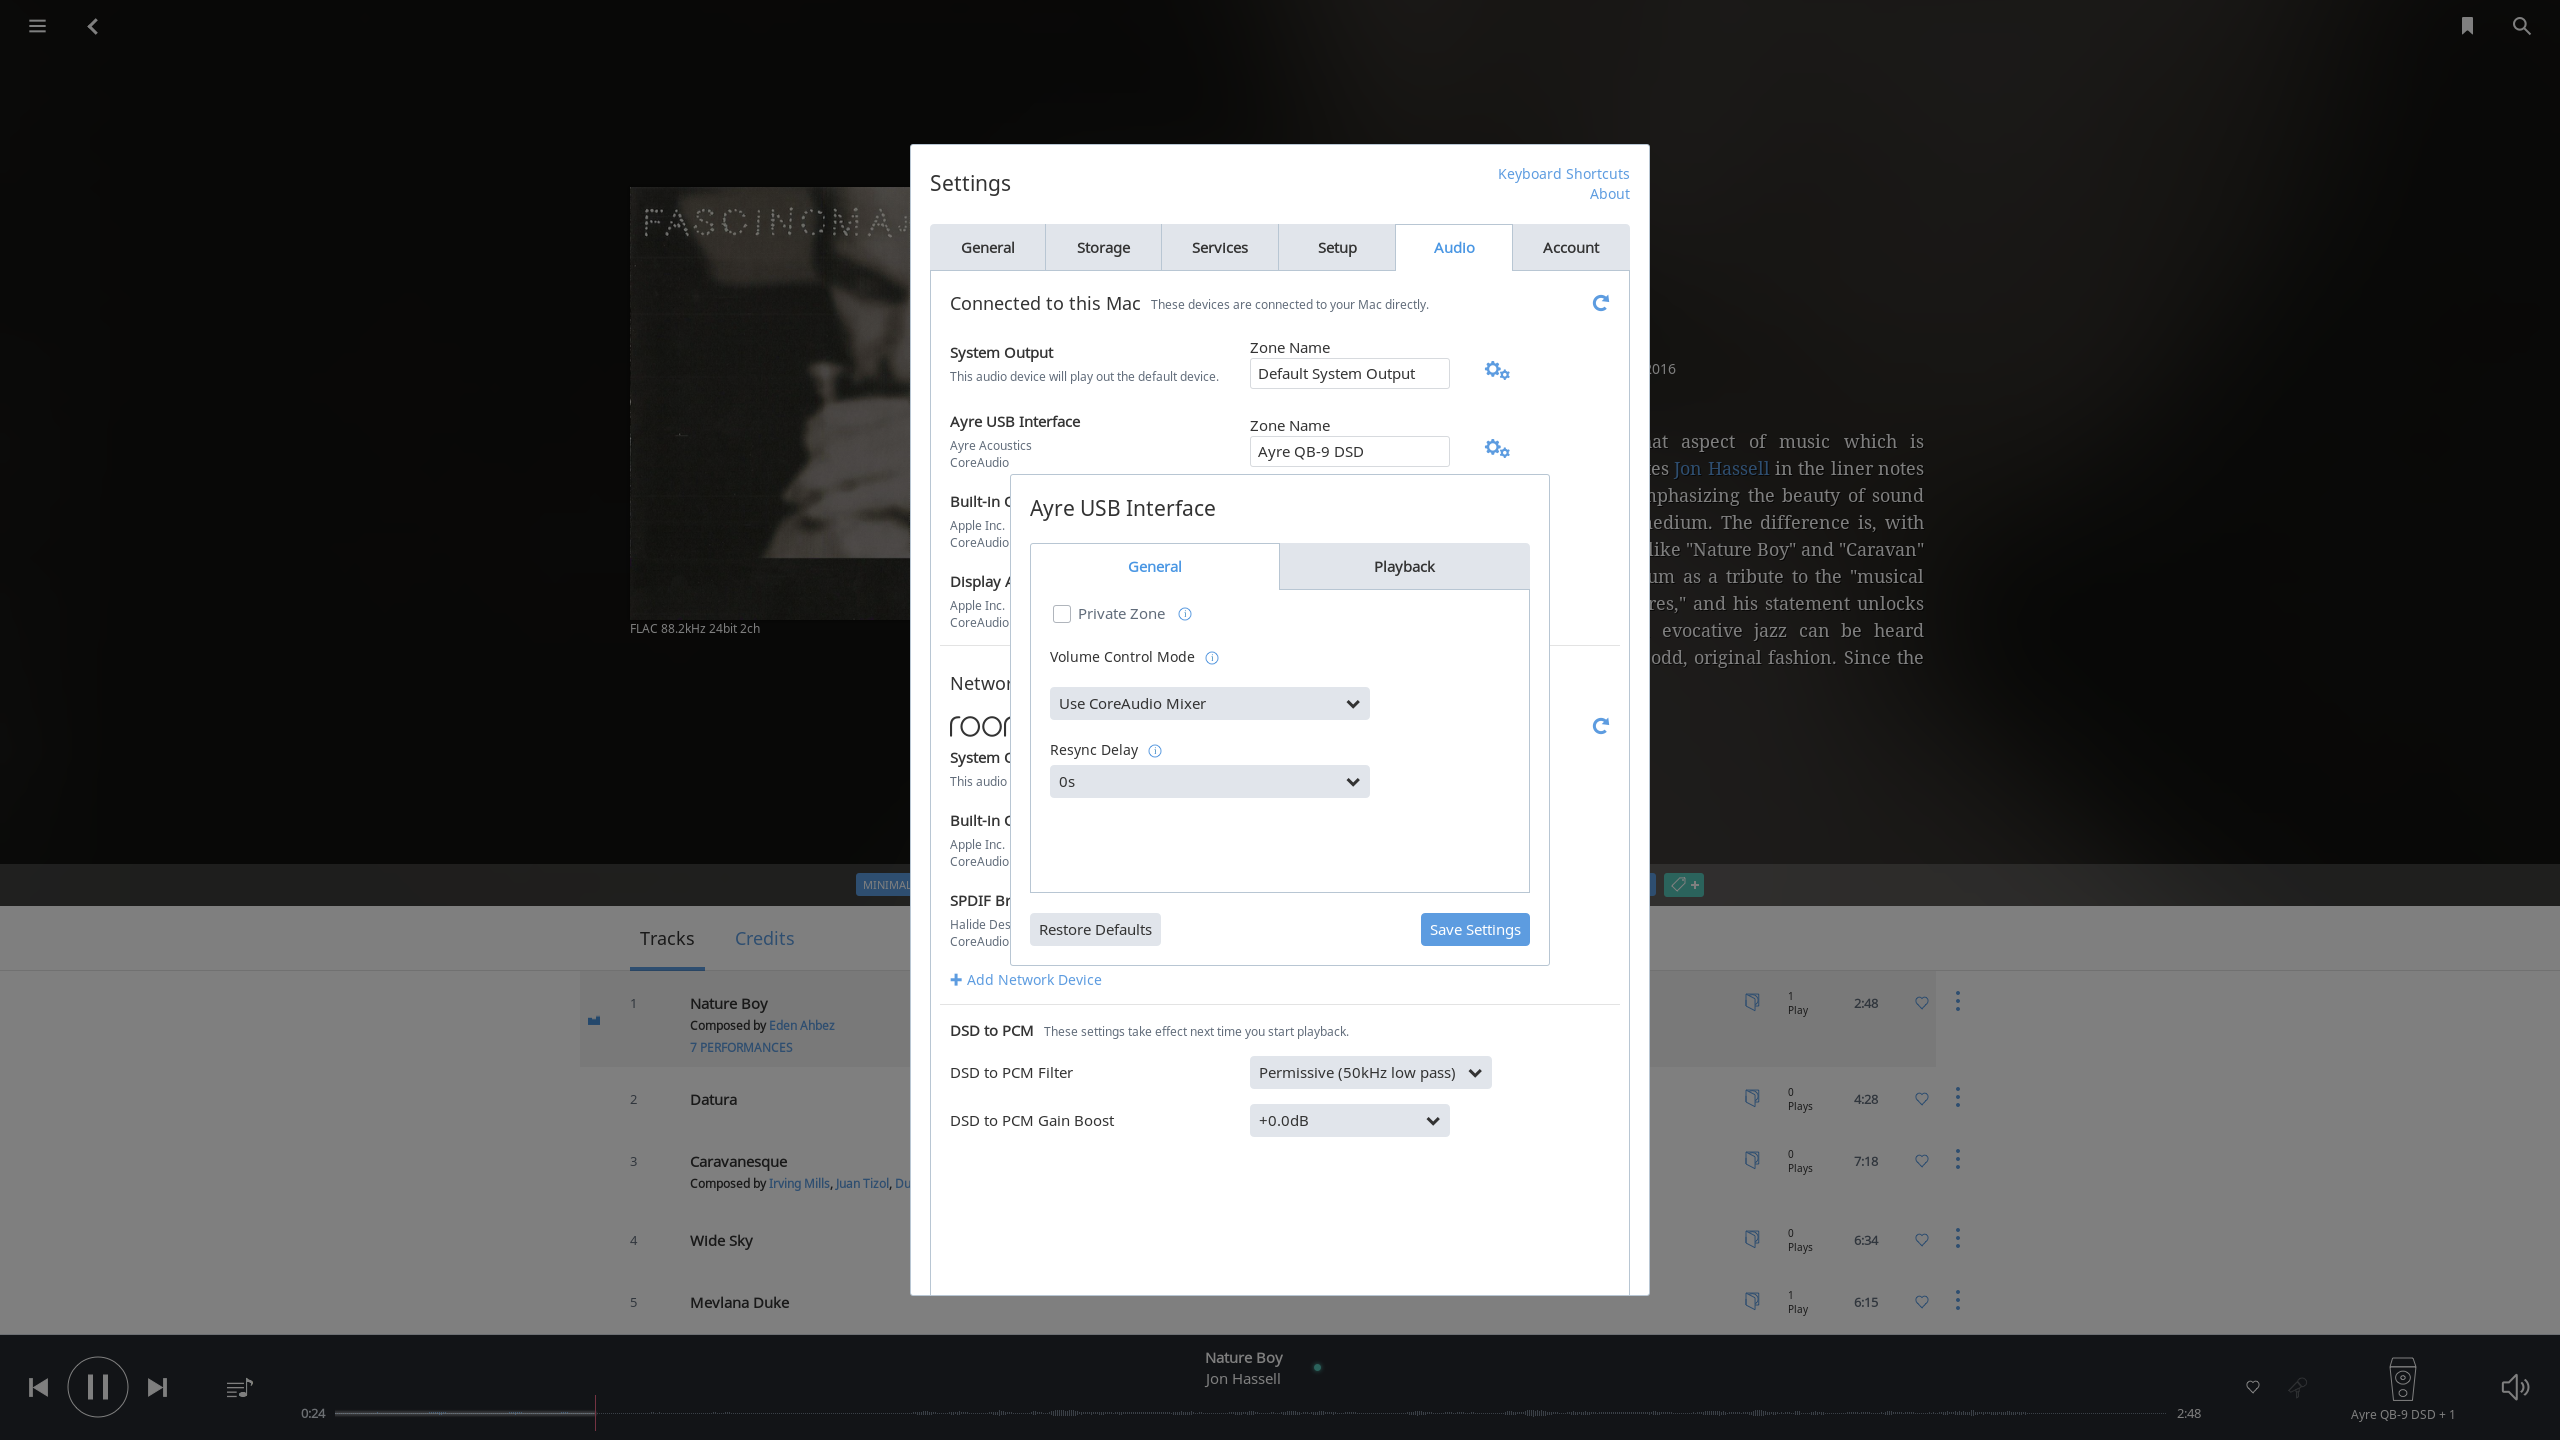Switch to the Setup settings tab

click(x=1337, y=248)
